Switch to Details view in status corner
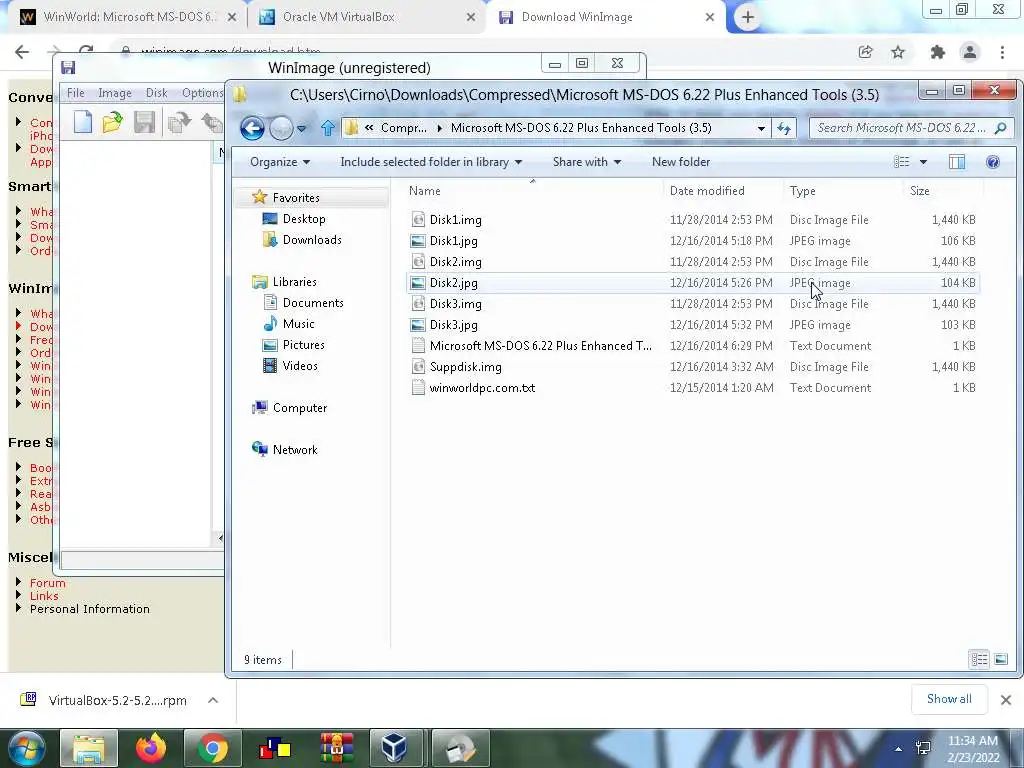This screenshot has height=768, width=1024. click(x=979, y=659)
